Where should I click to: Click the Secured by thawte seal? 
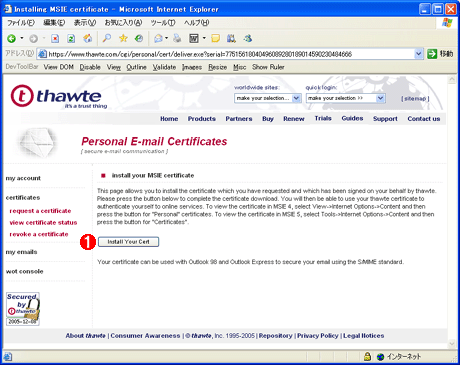click(x=23, y=309)
